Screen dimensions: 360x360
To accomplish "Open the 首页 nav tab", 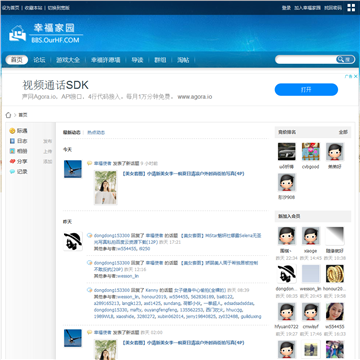I will point(17,60).
